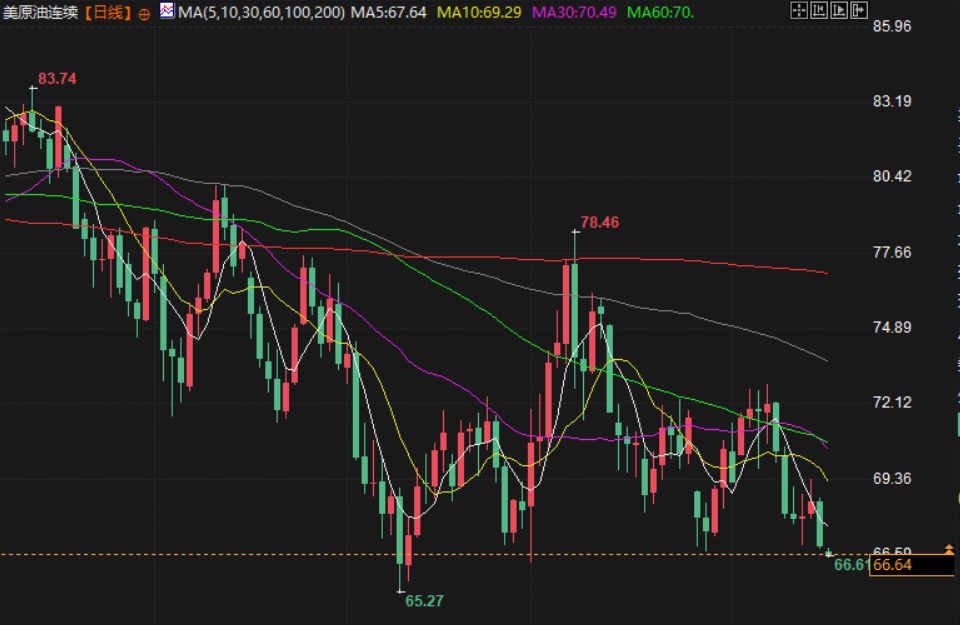
Task: Click the 美原油连续 contract title
Action: click(x=40, y=12)
